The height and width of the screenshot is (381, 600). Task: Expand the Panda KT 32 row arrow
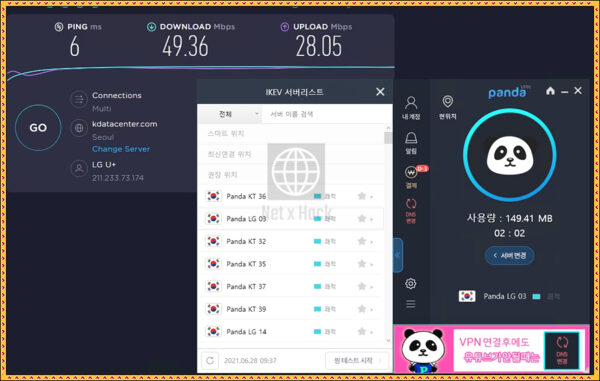[372, 242]
